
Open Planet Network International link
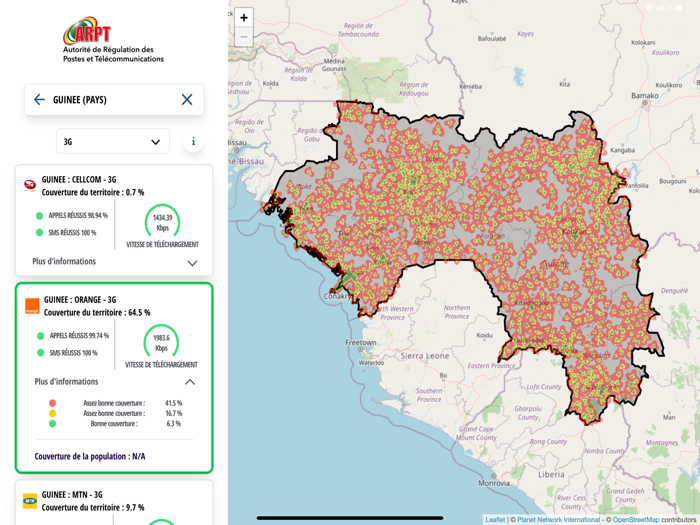[x=558, y=520]
